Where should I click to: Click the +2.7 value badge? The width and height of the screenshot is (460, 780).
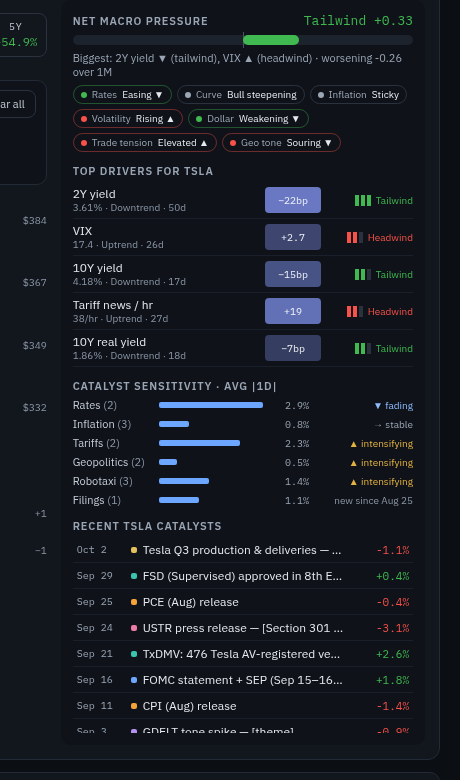coord(293,237)
